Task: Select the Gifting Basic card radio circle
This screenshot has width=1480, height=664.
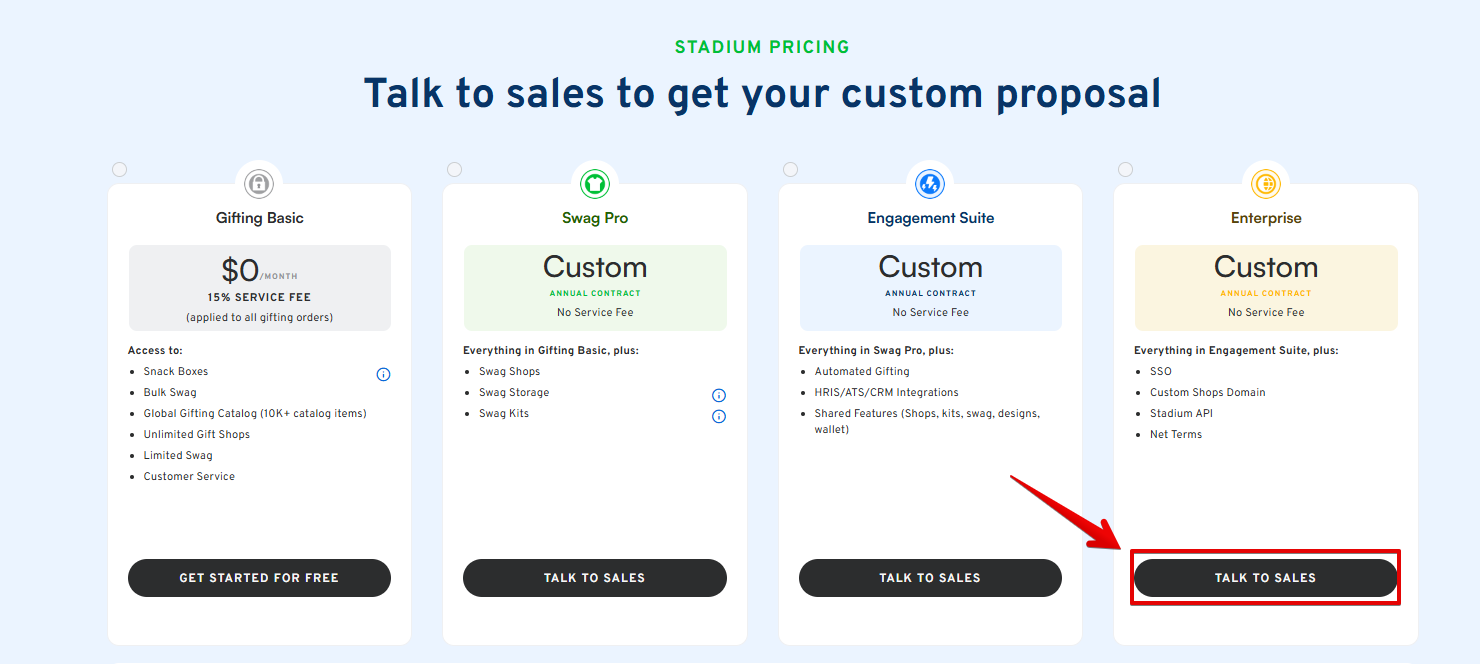Action: pyautogui.click(x=119, y=169)
